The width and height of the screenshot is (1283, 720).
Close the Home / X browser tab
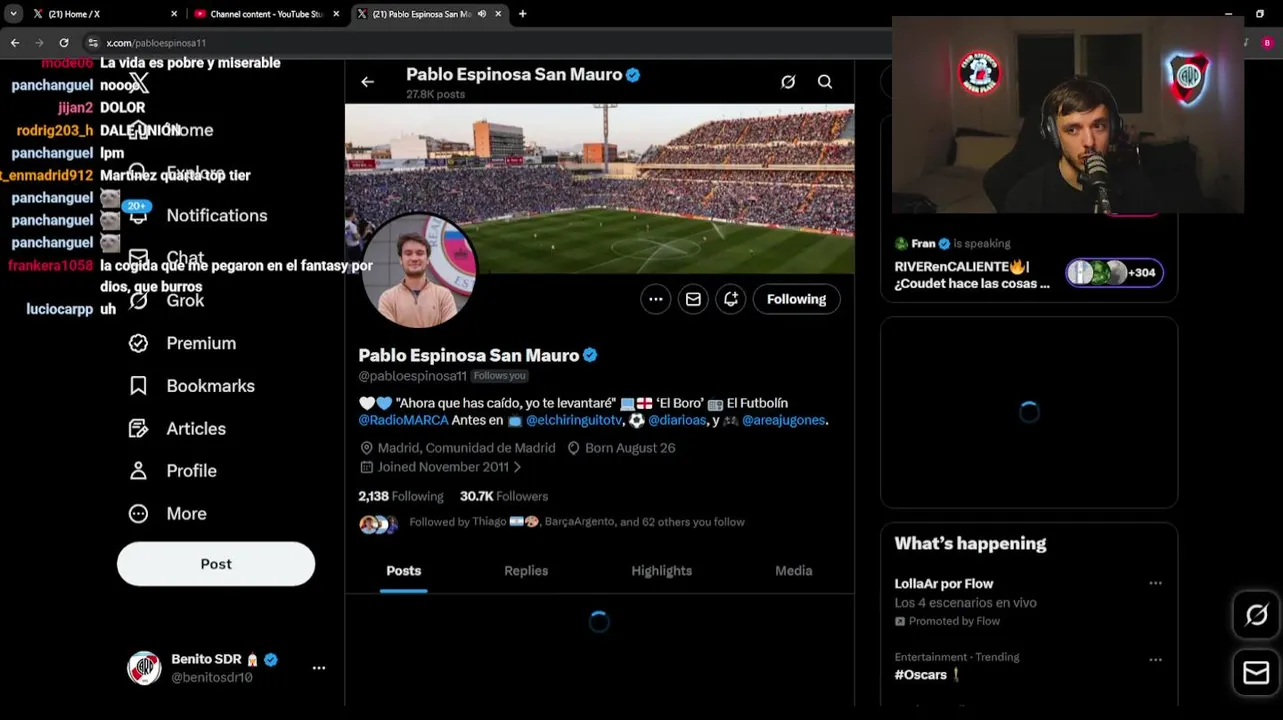click(174, 14)
